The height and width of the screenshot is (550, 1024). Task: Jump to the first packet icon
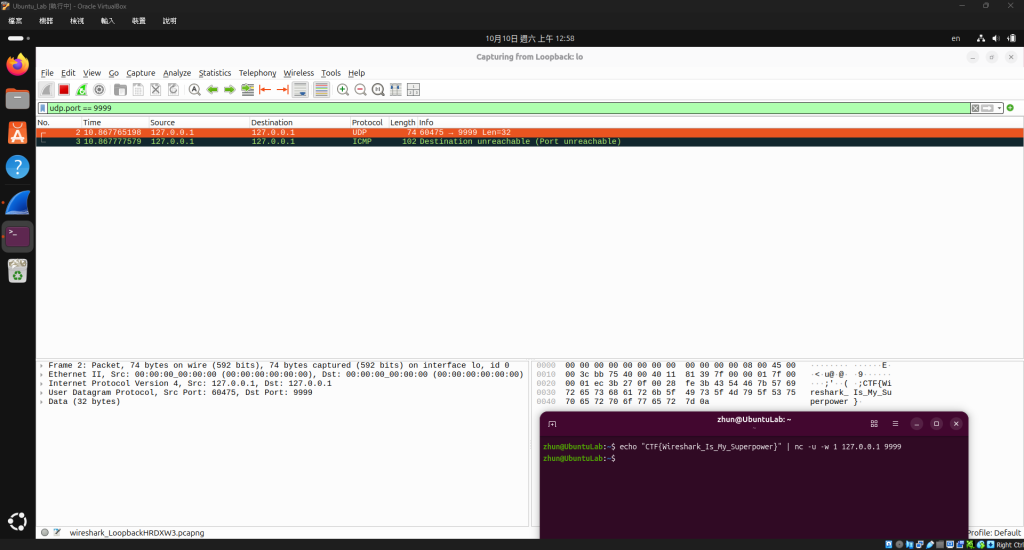[265, 89]
